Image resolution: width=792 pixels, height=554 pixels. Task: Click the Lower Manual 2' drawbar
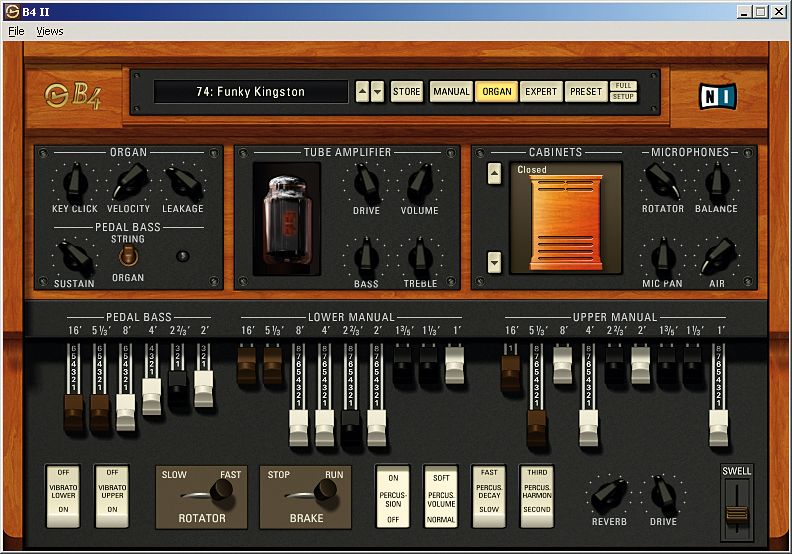coord(376,428)
